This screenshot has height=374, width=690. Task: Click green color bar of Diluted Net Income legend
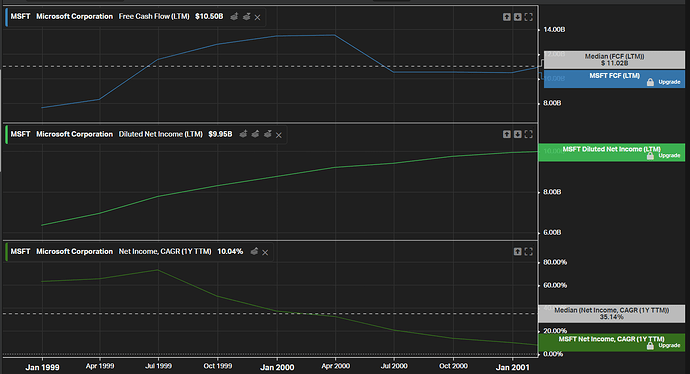6,135
